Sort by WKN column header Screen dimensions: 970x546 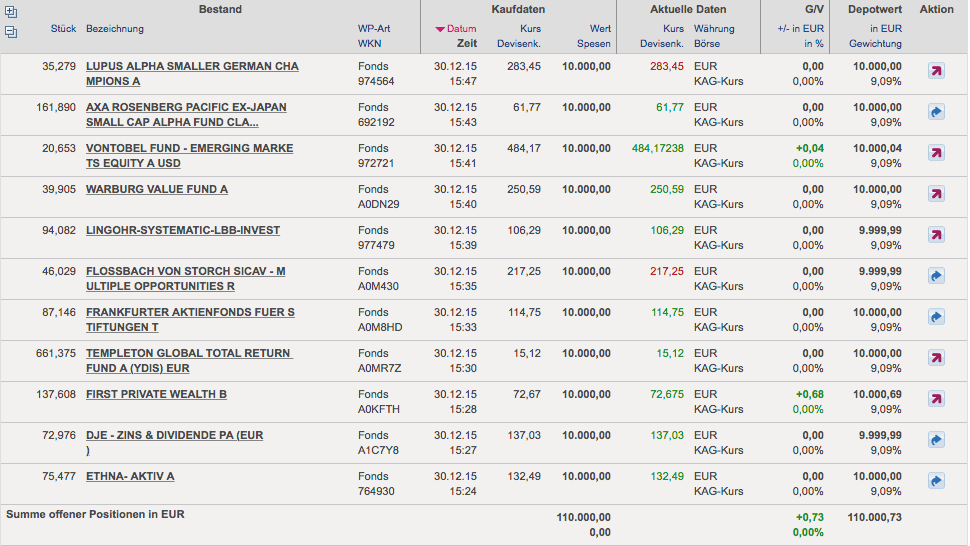coord(369,44)
